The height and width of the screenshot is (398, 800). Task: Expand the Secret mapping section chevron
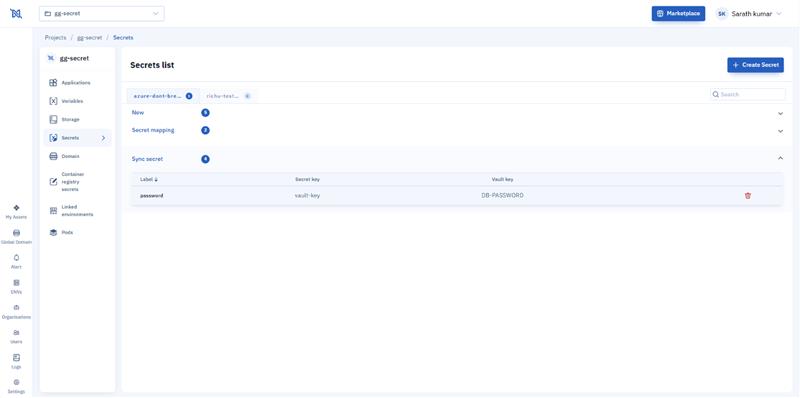coord(780,131)
